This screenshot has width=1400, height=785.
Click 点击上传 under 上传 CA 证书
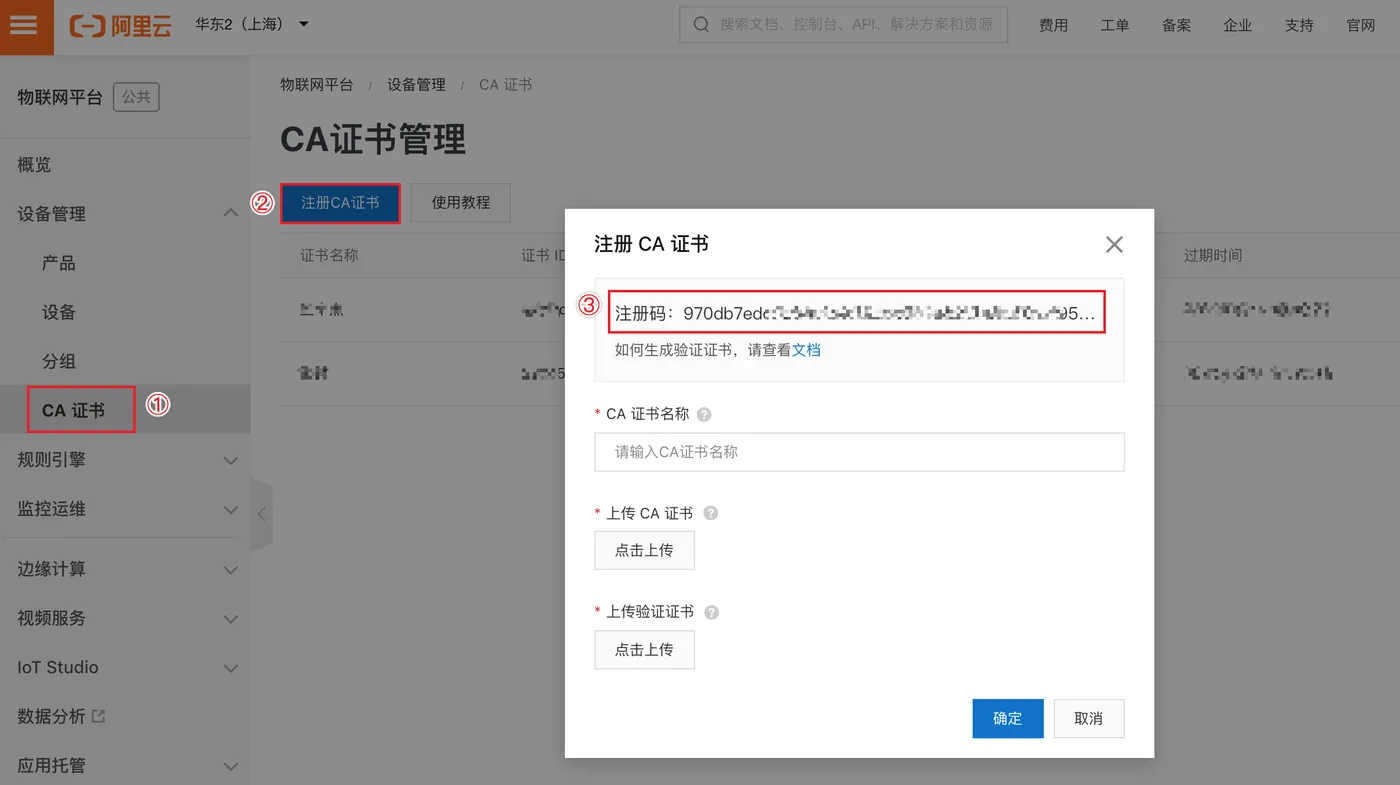(644, 550)
